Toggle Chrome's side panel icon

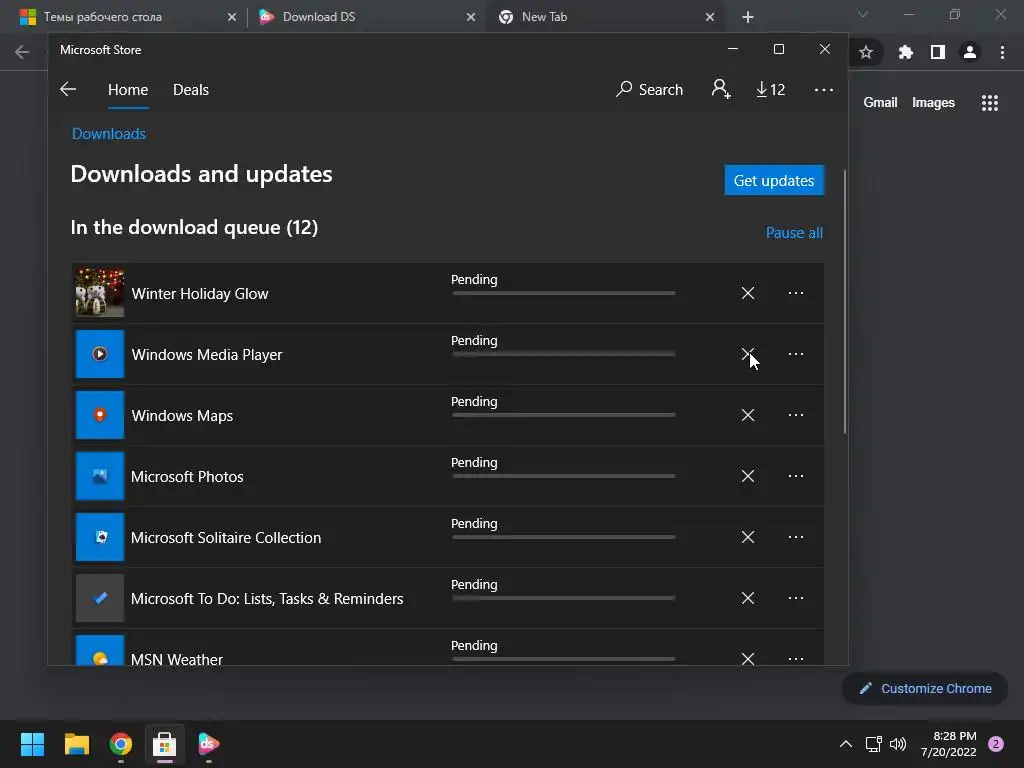click(x=938, y=52)
